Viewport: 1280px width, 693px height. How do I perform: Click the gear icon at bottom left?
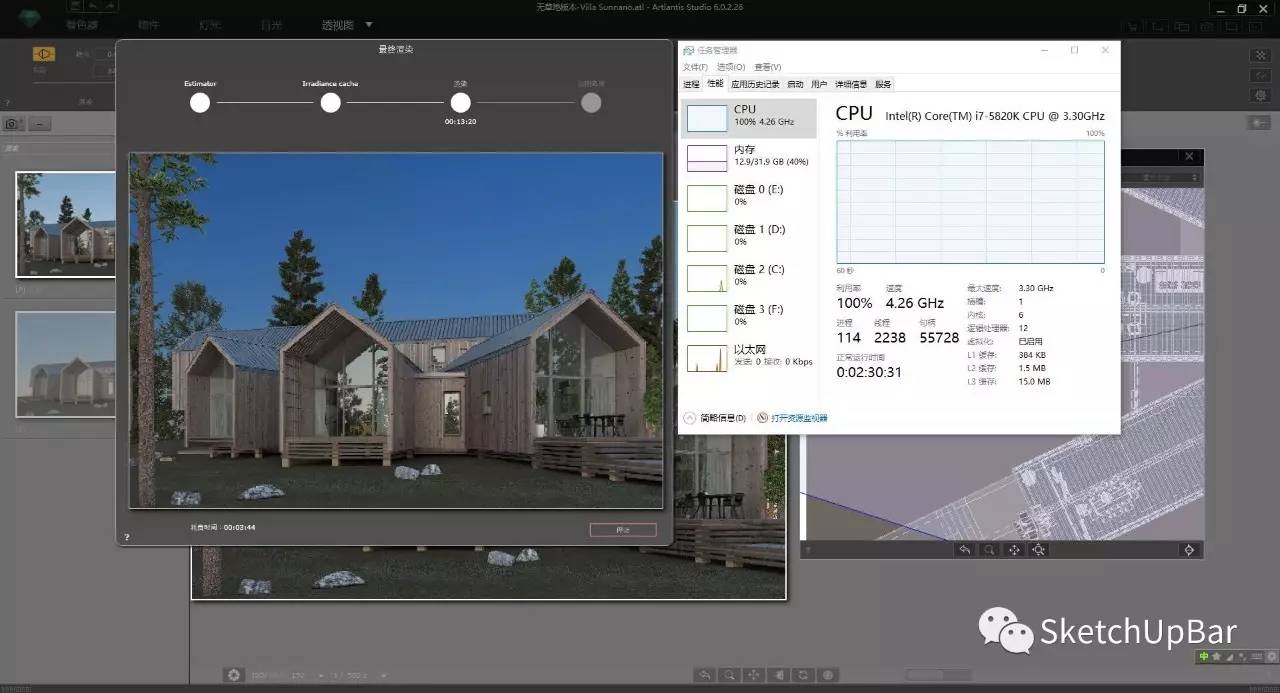coord(234,675)
